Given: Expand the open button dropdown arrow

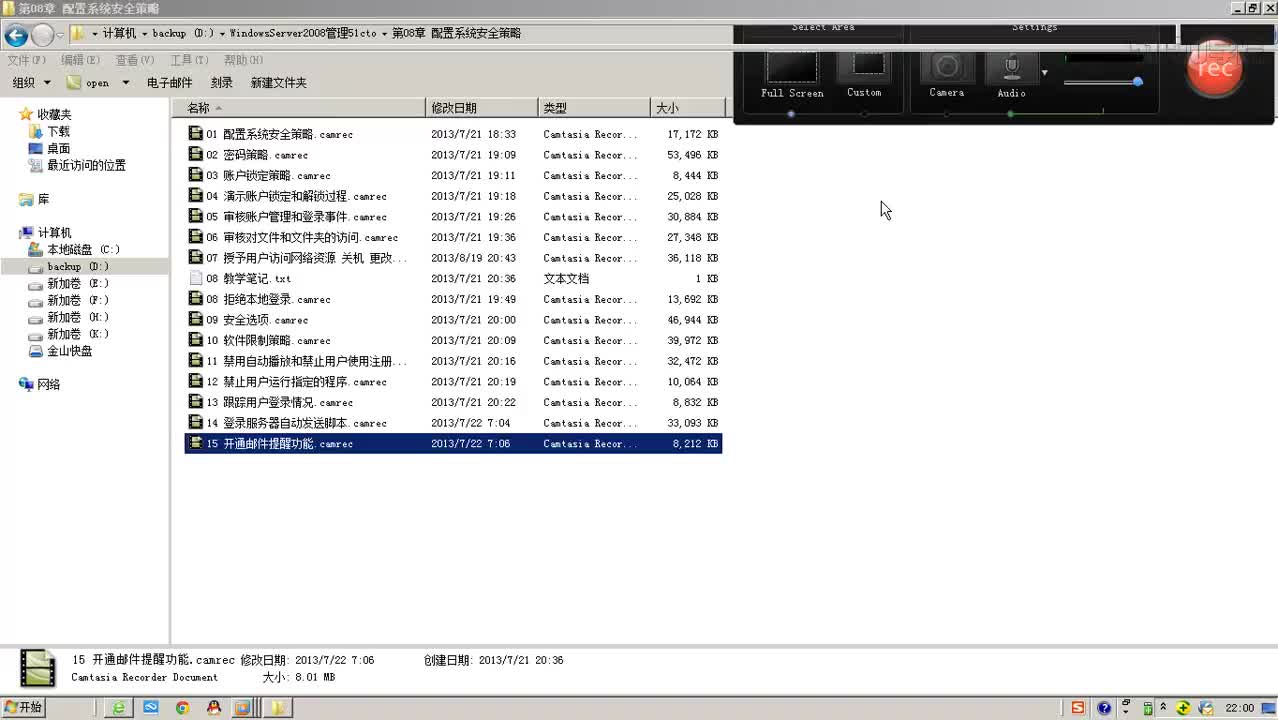Looking at the screenshot, I should tap(125, 83).
